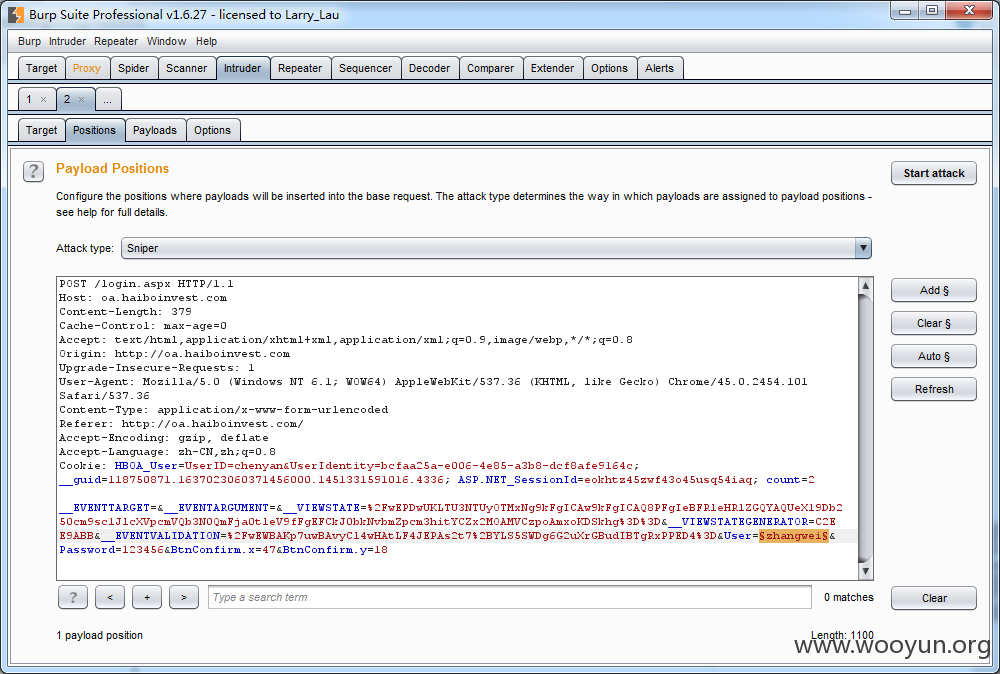Close Intruder attack tab 1

(43, 99)
